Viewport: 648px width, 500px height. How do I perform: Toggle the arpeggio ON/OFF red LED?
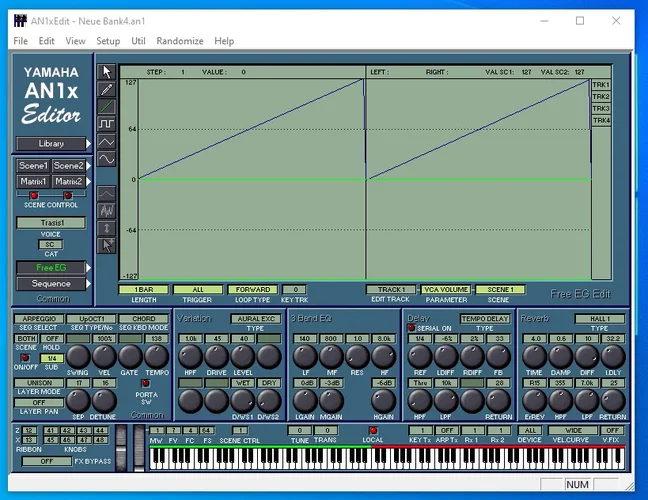point(25,357)
